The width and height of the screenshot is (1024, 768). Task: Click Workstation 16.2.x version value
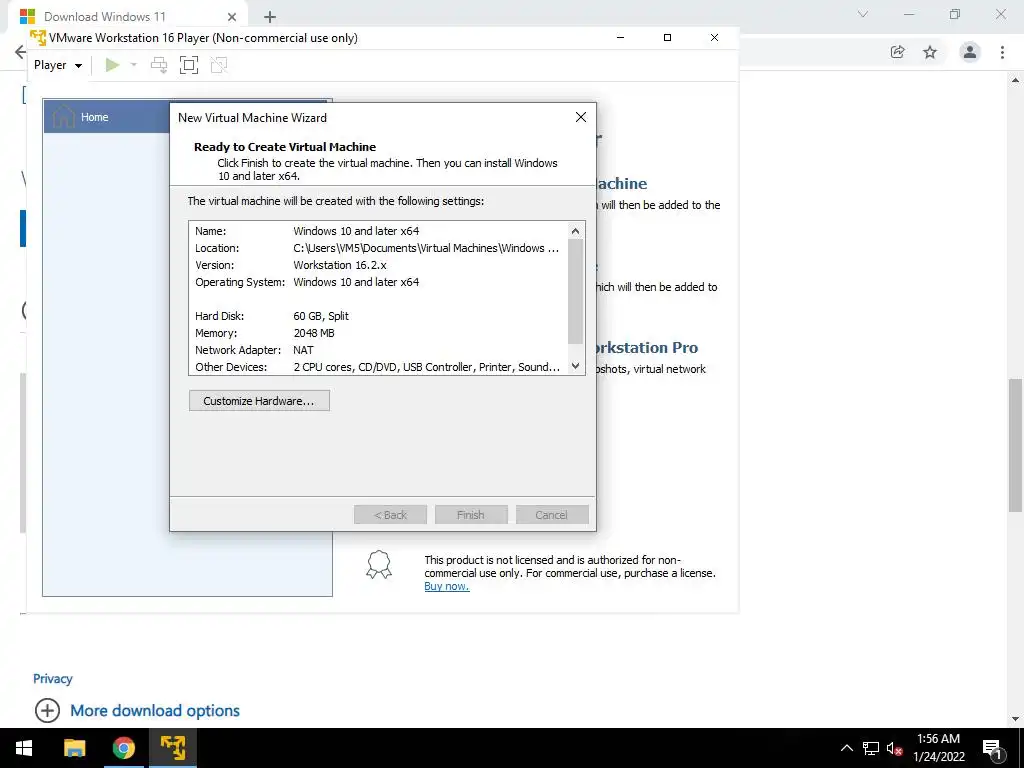pyautogui.click(x=340, y=265)
